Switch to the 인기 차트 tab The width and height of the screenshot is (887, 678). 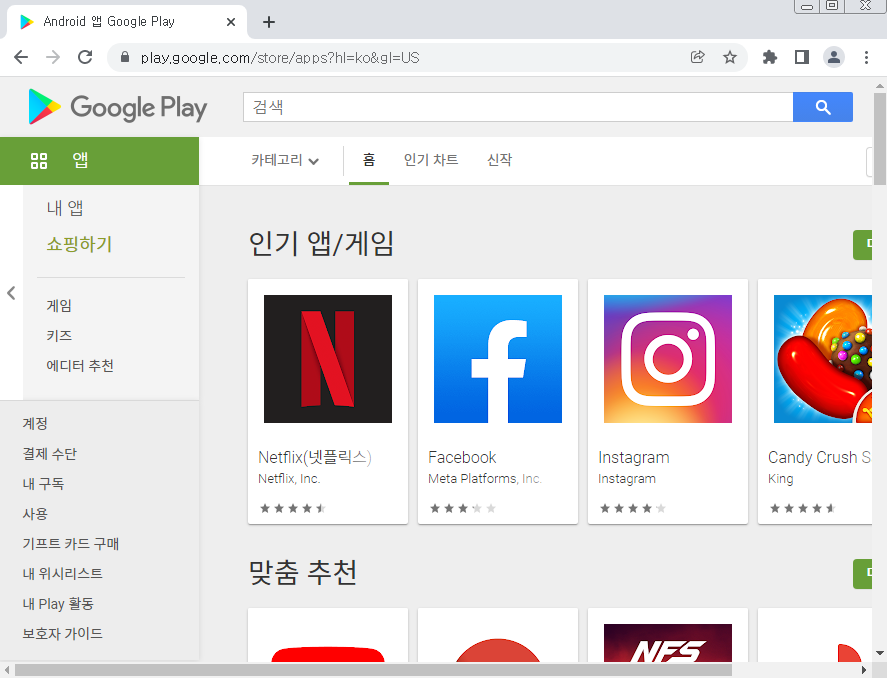pyautogui.click(x=430, y=160)
